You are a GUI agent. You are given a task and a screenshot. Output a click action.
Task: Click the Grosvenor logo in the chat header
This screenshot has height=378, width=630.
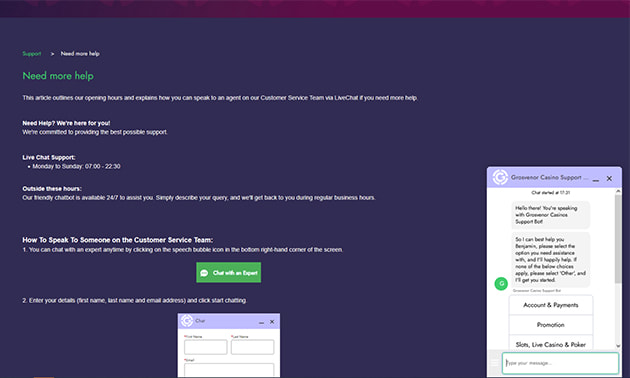click(x=500, y=177)
